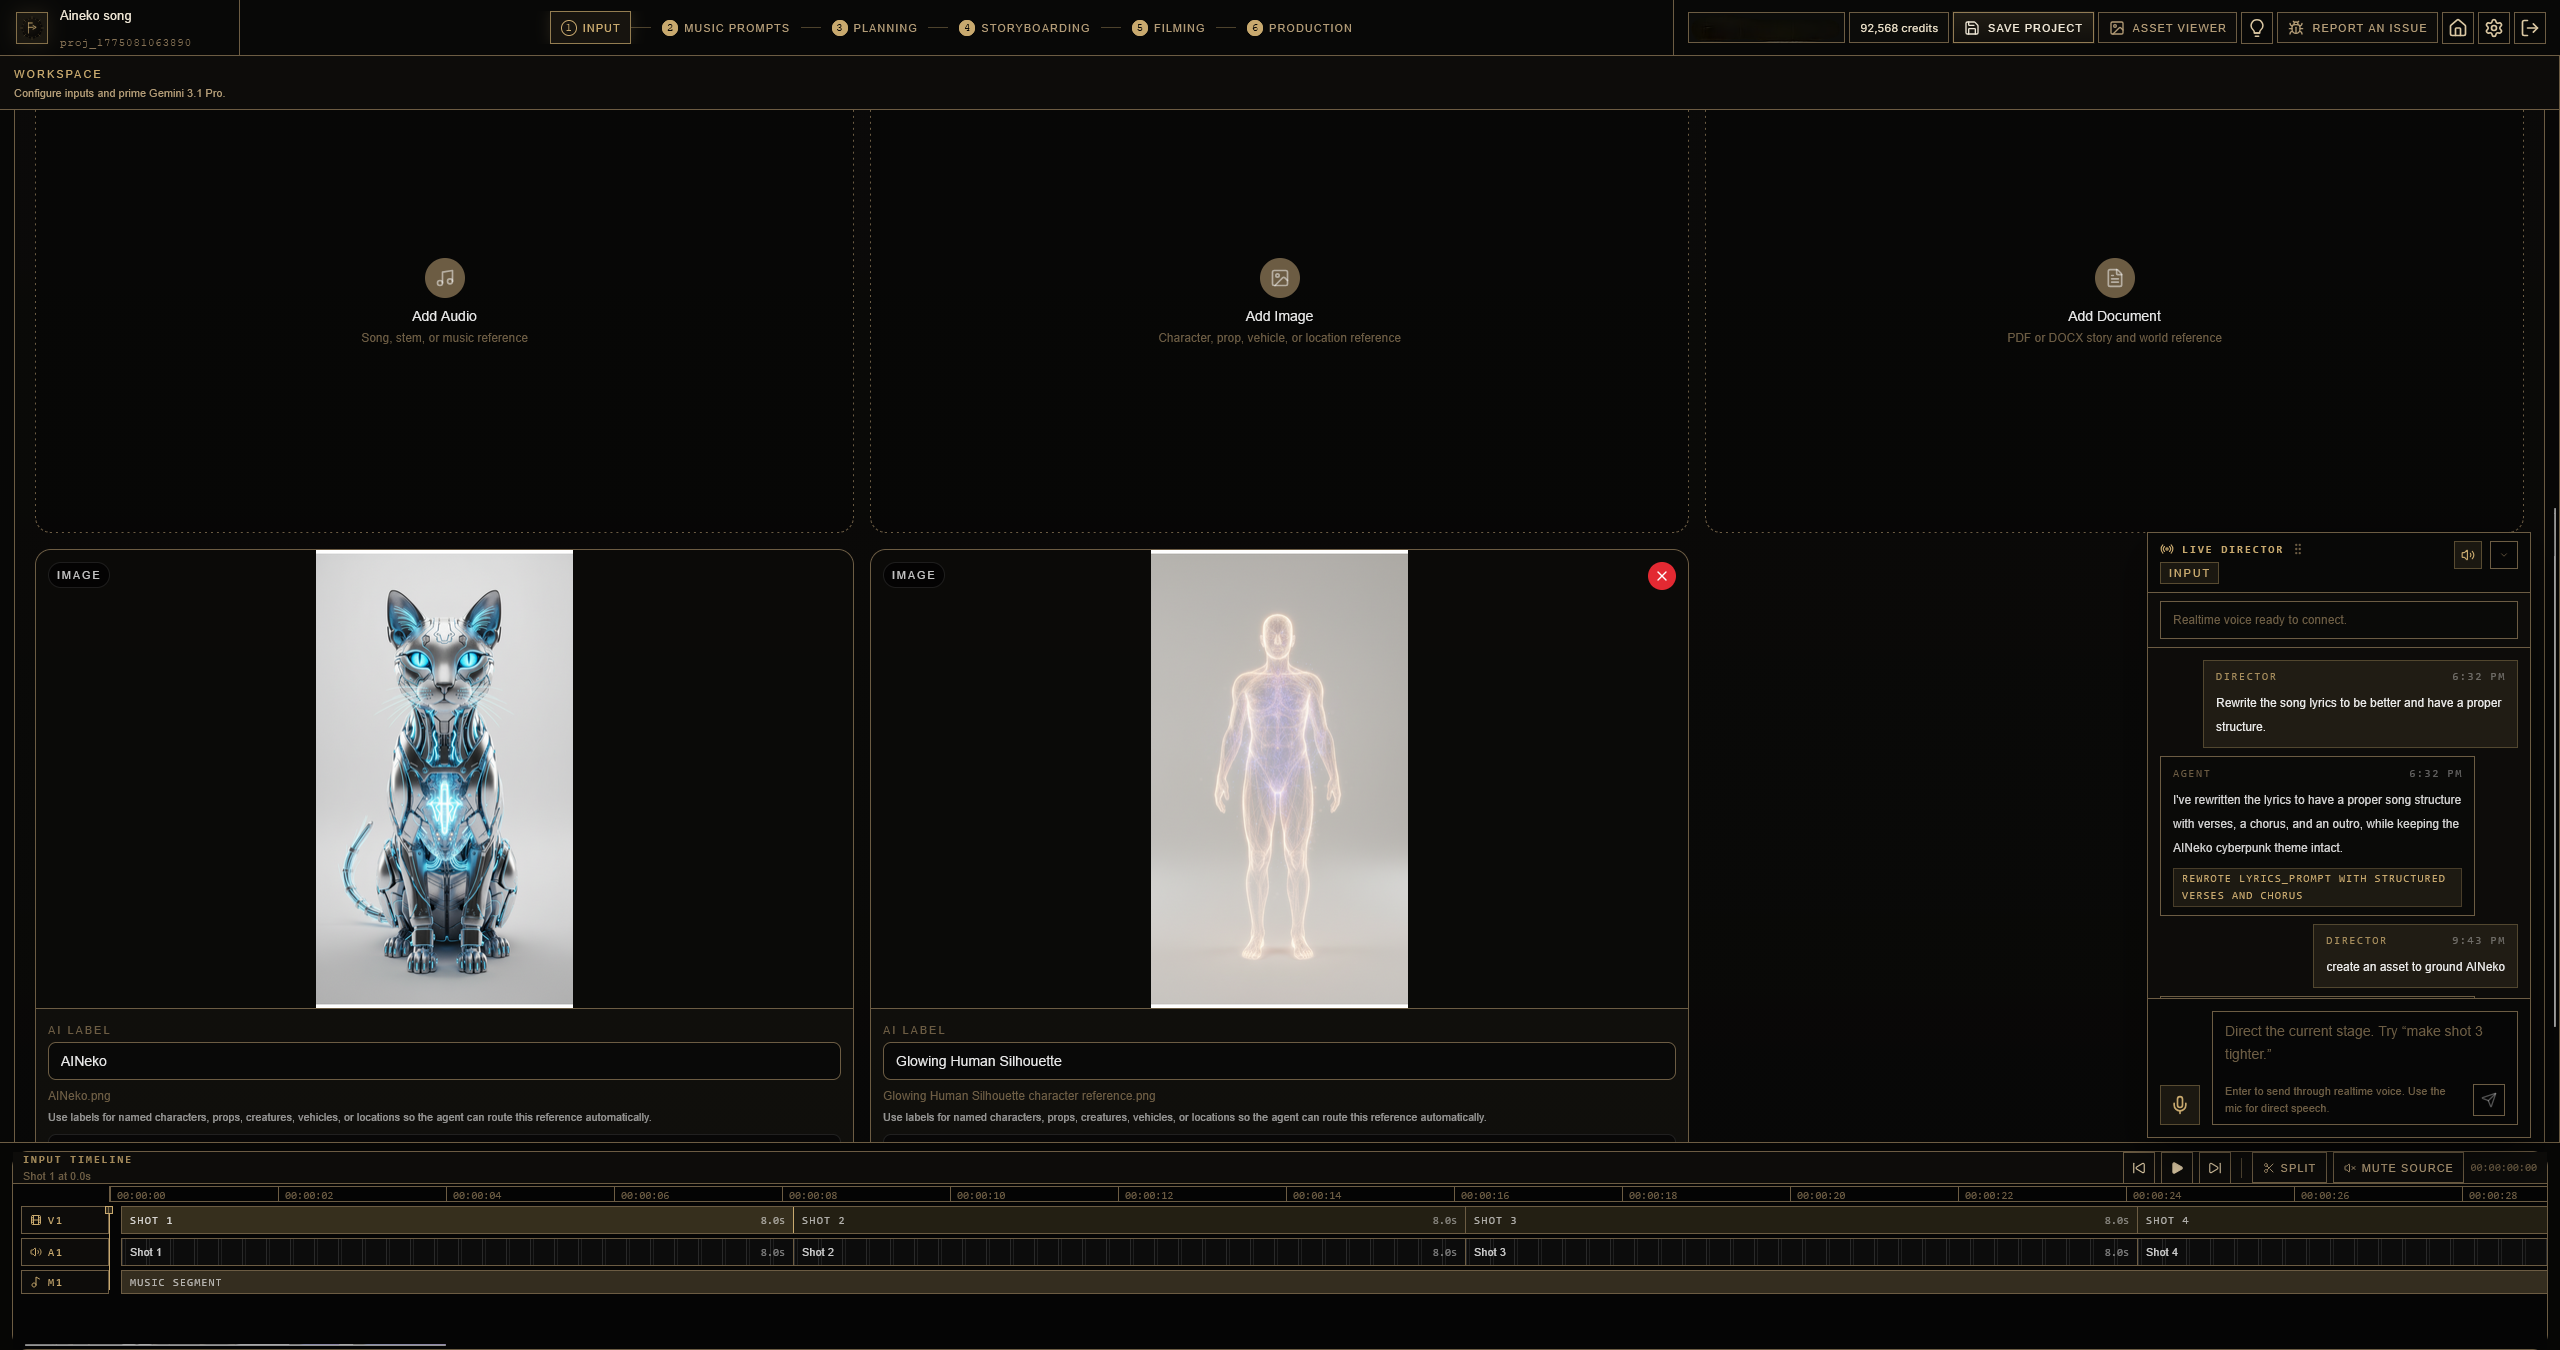Click the Add Document file icon
Screen dimensions: 2560x1350
2114,278
